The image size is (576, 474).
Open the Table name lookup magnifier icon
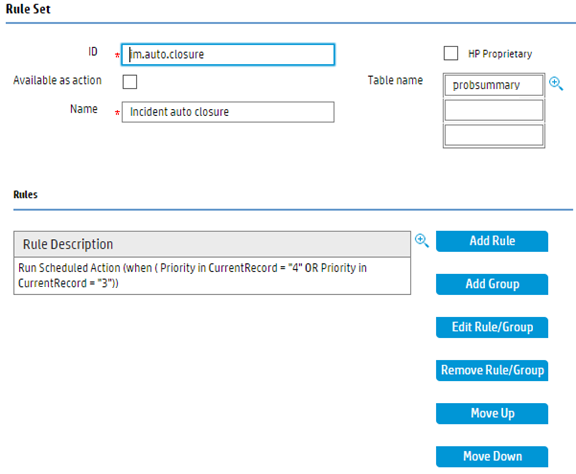pyautogui.click(x=556, y=84)
